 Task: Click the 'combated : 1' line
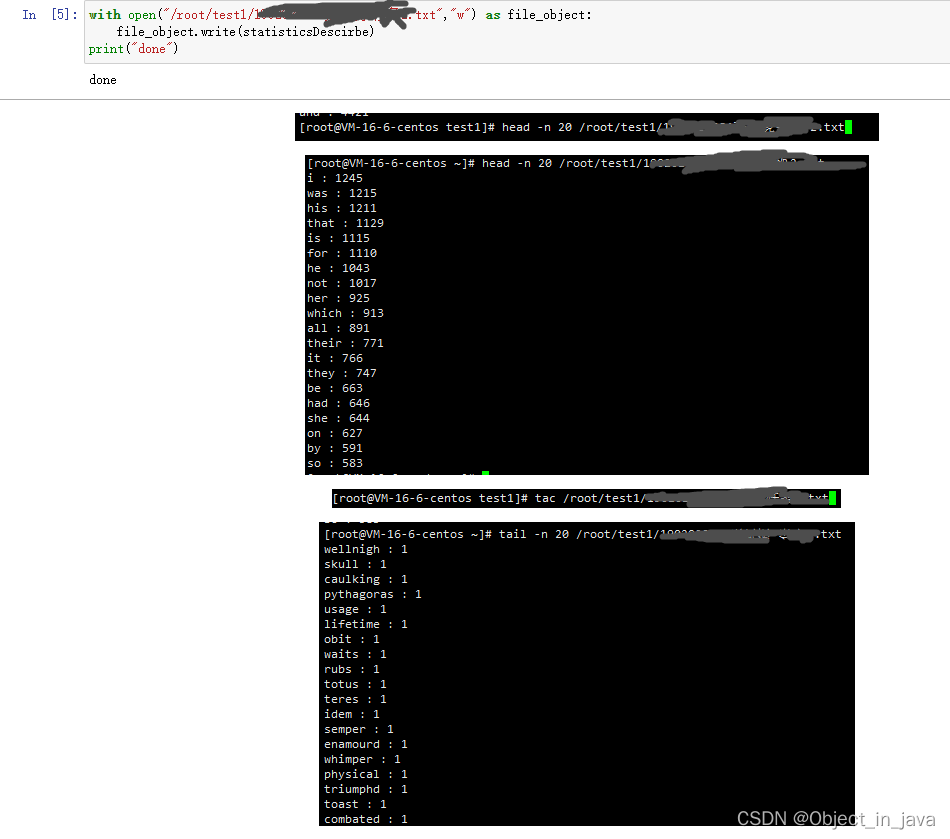(366, 819)
